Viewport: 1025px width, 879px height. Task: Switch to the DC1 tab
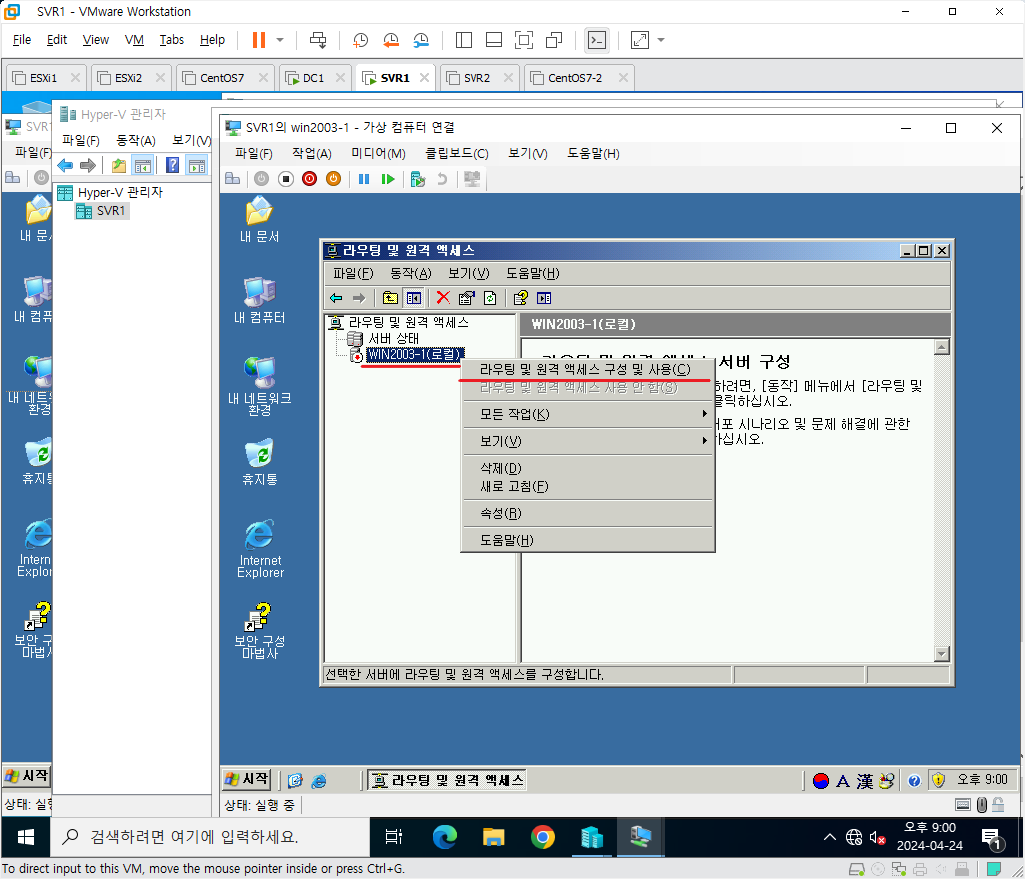(x=313, y=78)
